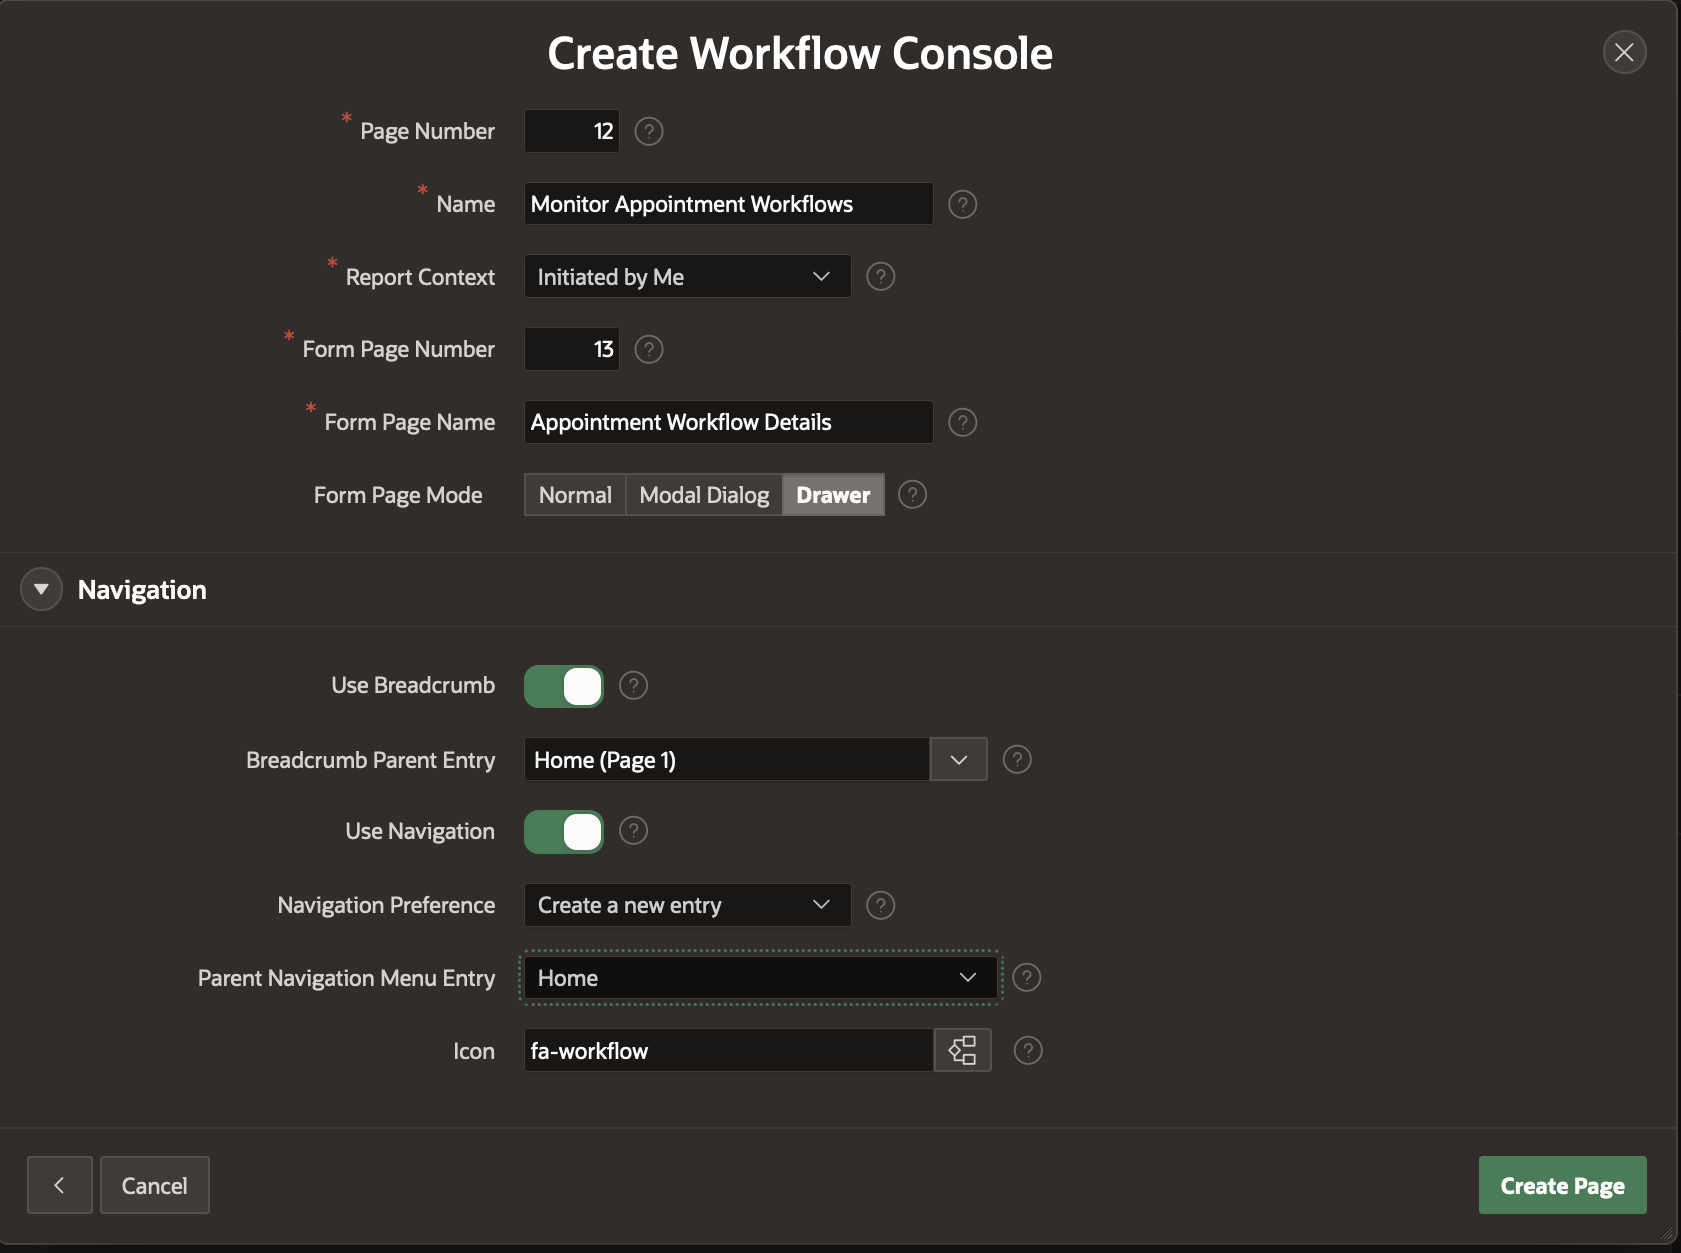This screenshot has height=1253, width=1681.
Task: Edit the Icon text field
Action: coord(729,1050)
